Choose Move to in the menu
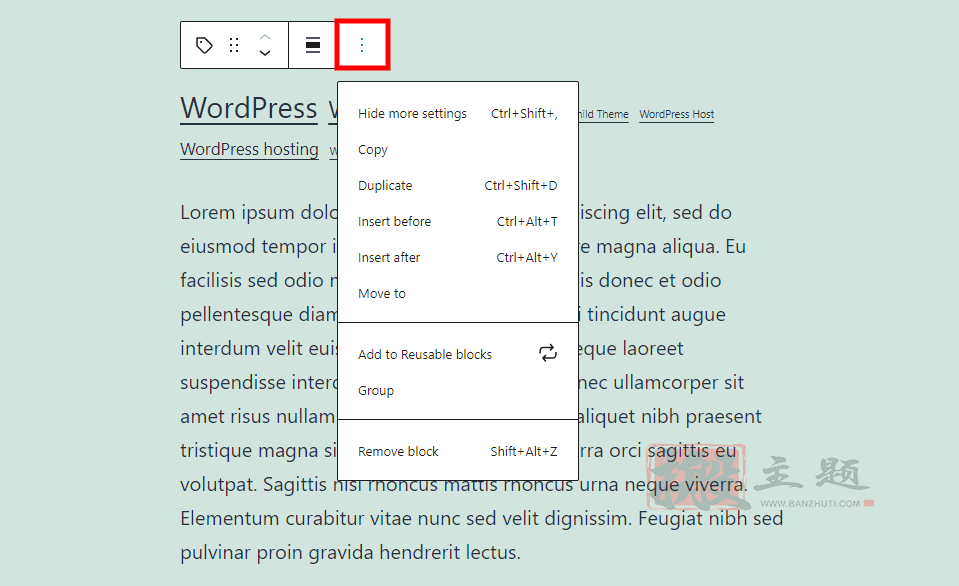The image size is (959, 586). click(457, 294)
